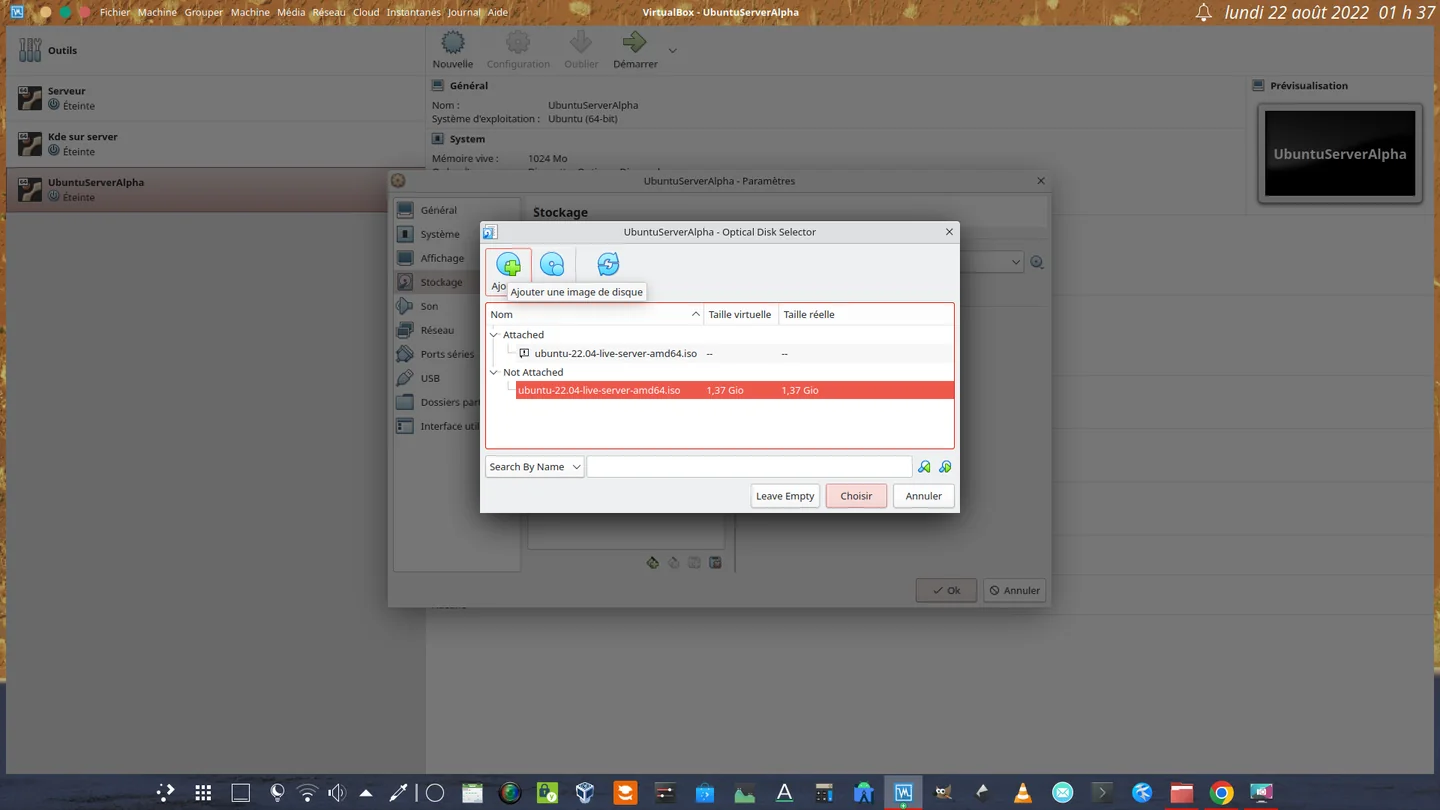This screenshot has width=1440, height=810.
Task: Open the Média menu
Action: [x=291, y=12]
